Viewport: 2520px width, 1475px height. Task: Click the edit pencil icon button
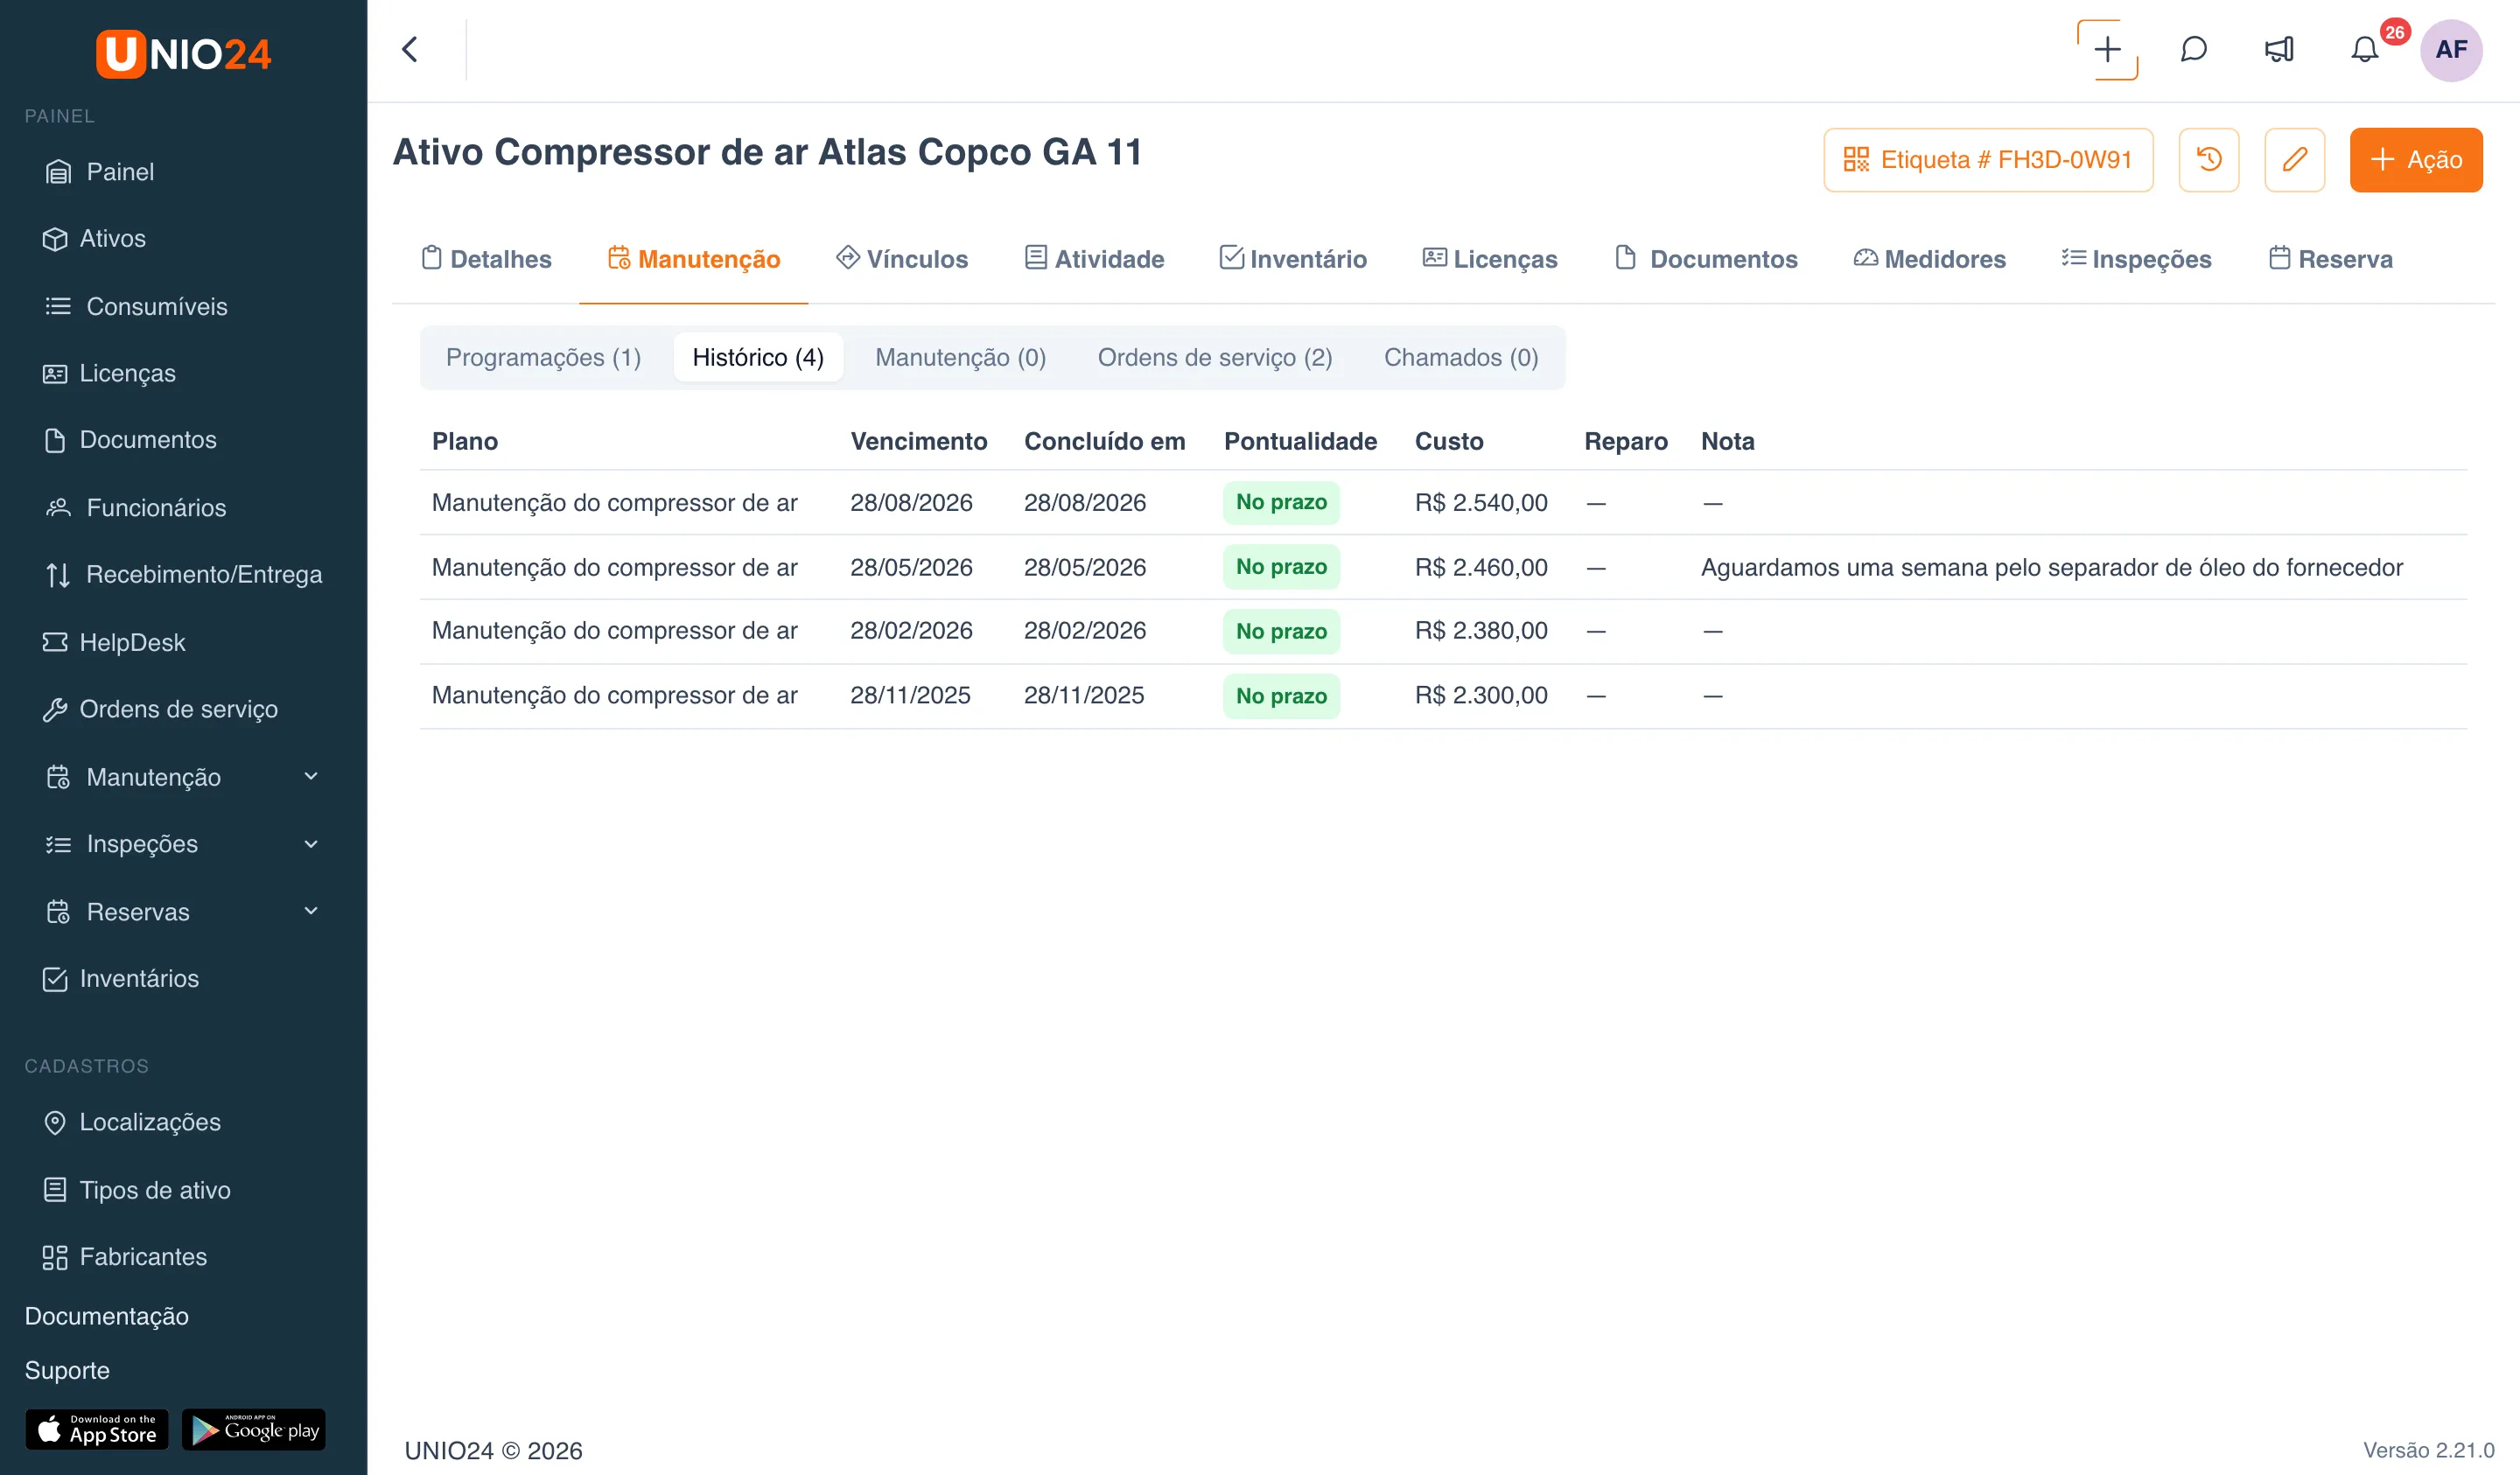point(2294,159)
